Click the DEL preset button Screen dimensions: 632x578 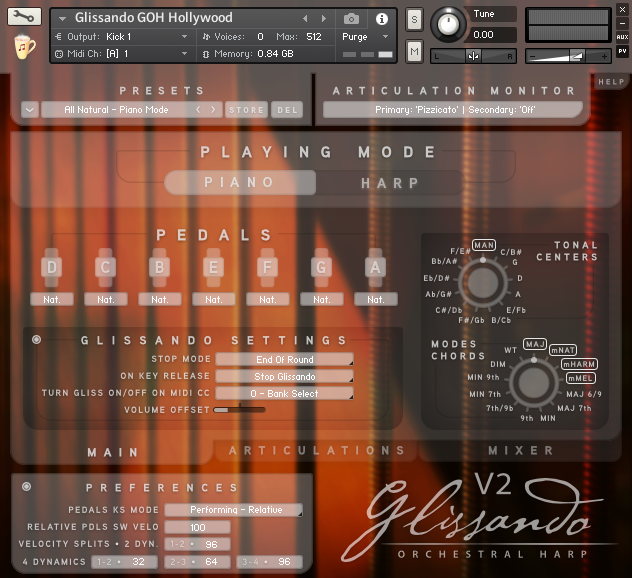click(x=287, y=110)
